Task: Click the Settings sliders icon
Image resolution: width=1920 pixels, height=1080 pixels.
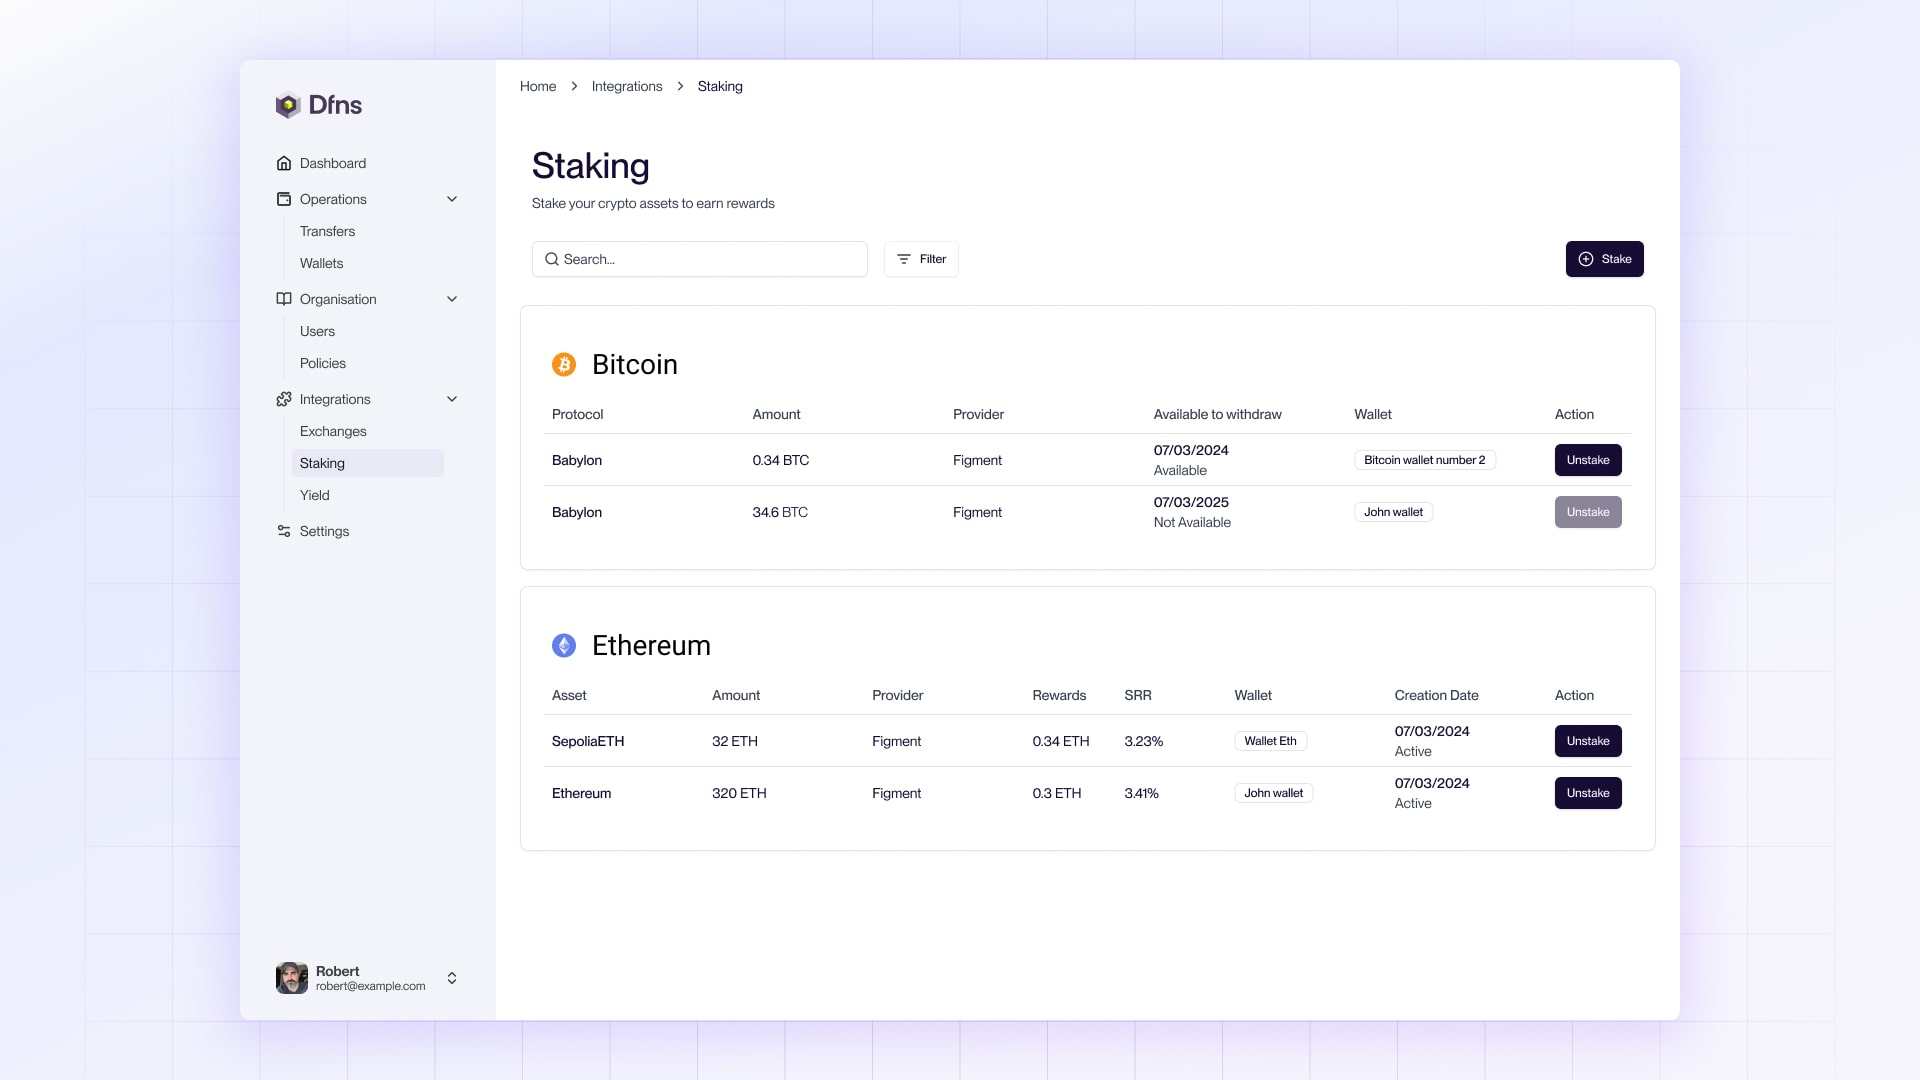Action: (x=284, y=531)
